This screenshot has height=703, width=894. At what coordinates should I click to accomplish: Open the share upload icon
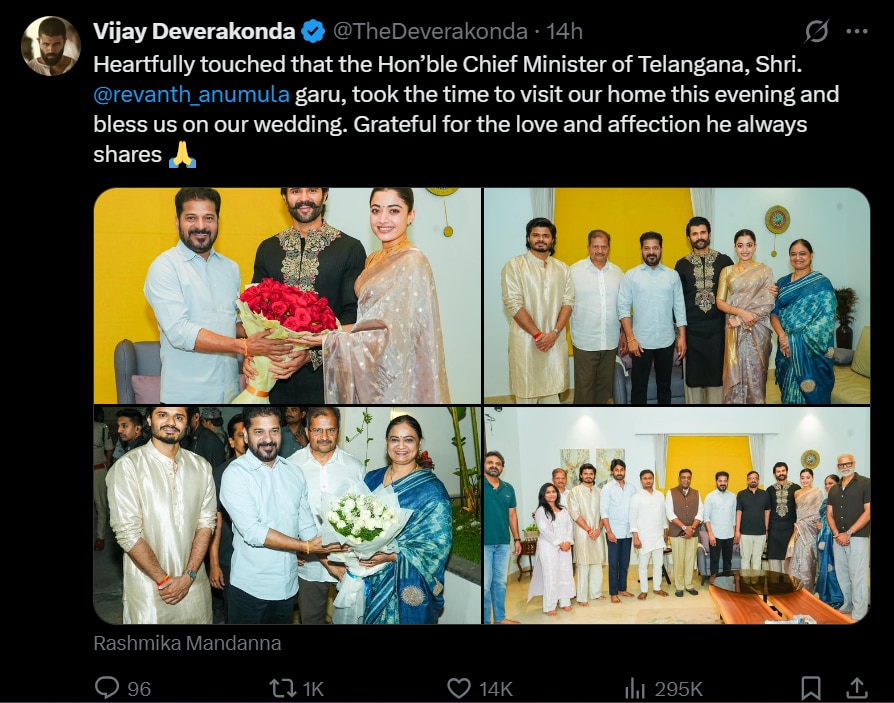[856, 688]
